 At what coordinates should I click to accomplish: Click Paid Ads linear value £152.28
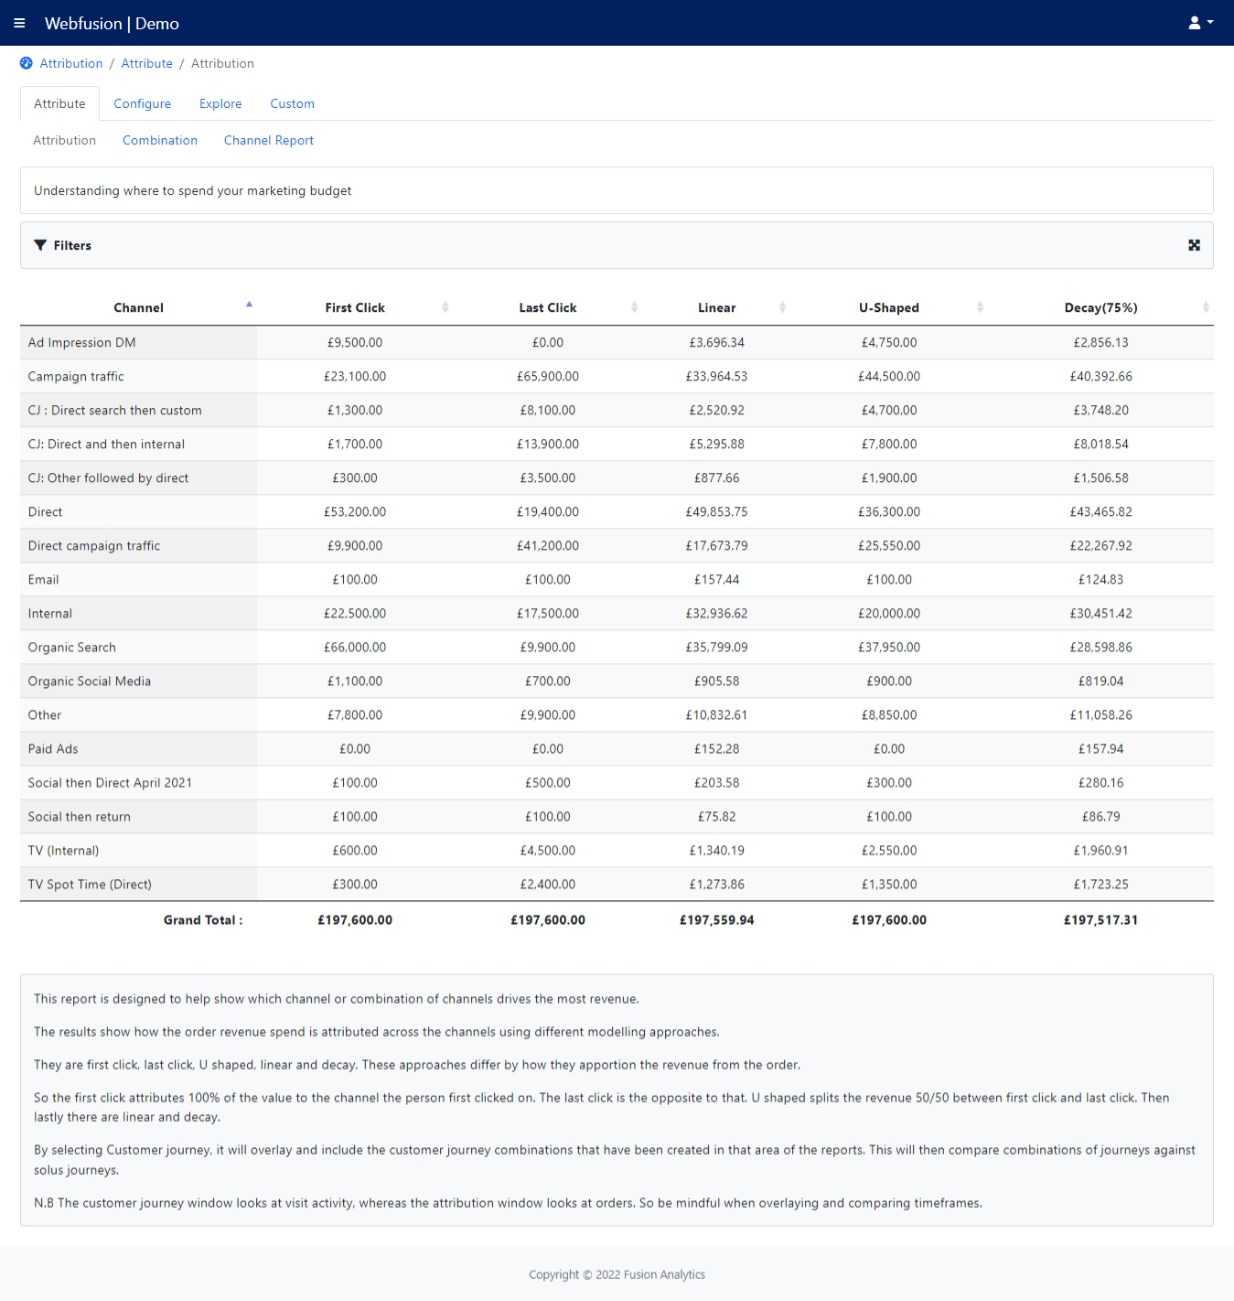(717, 749)
